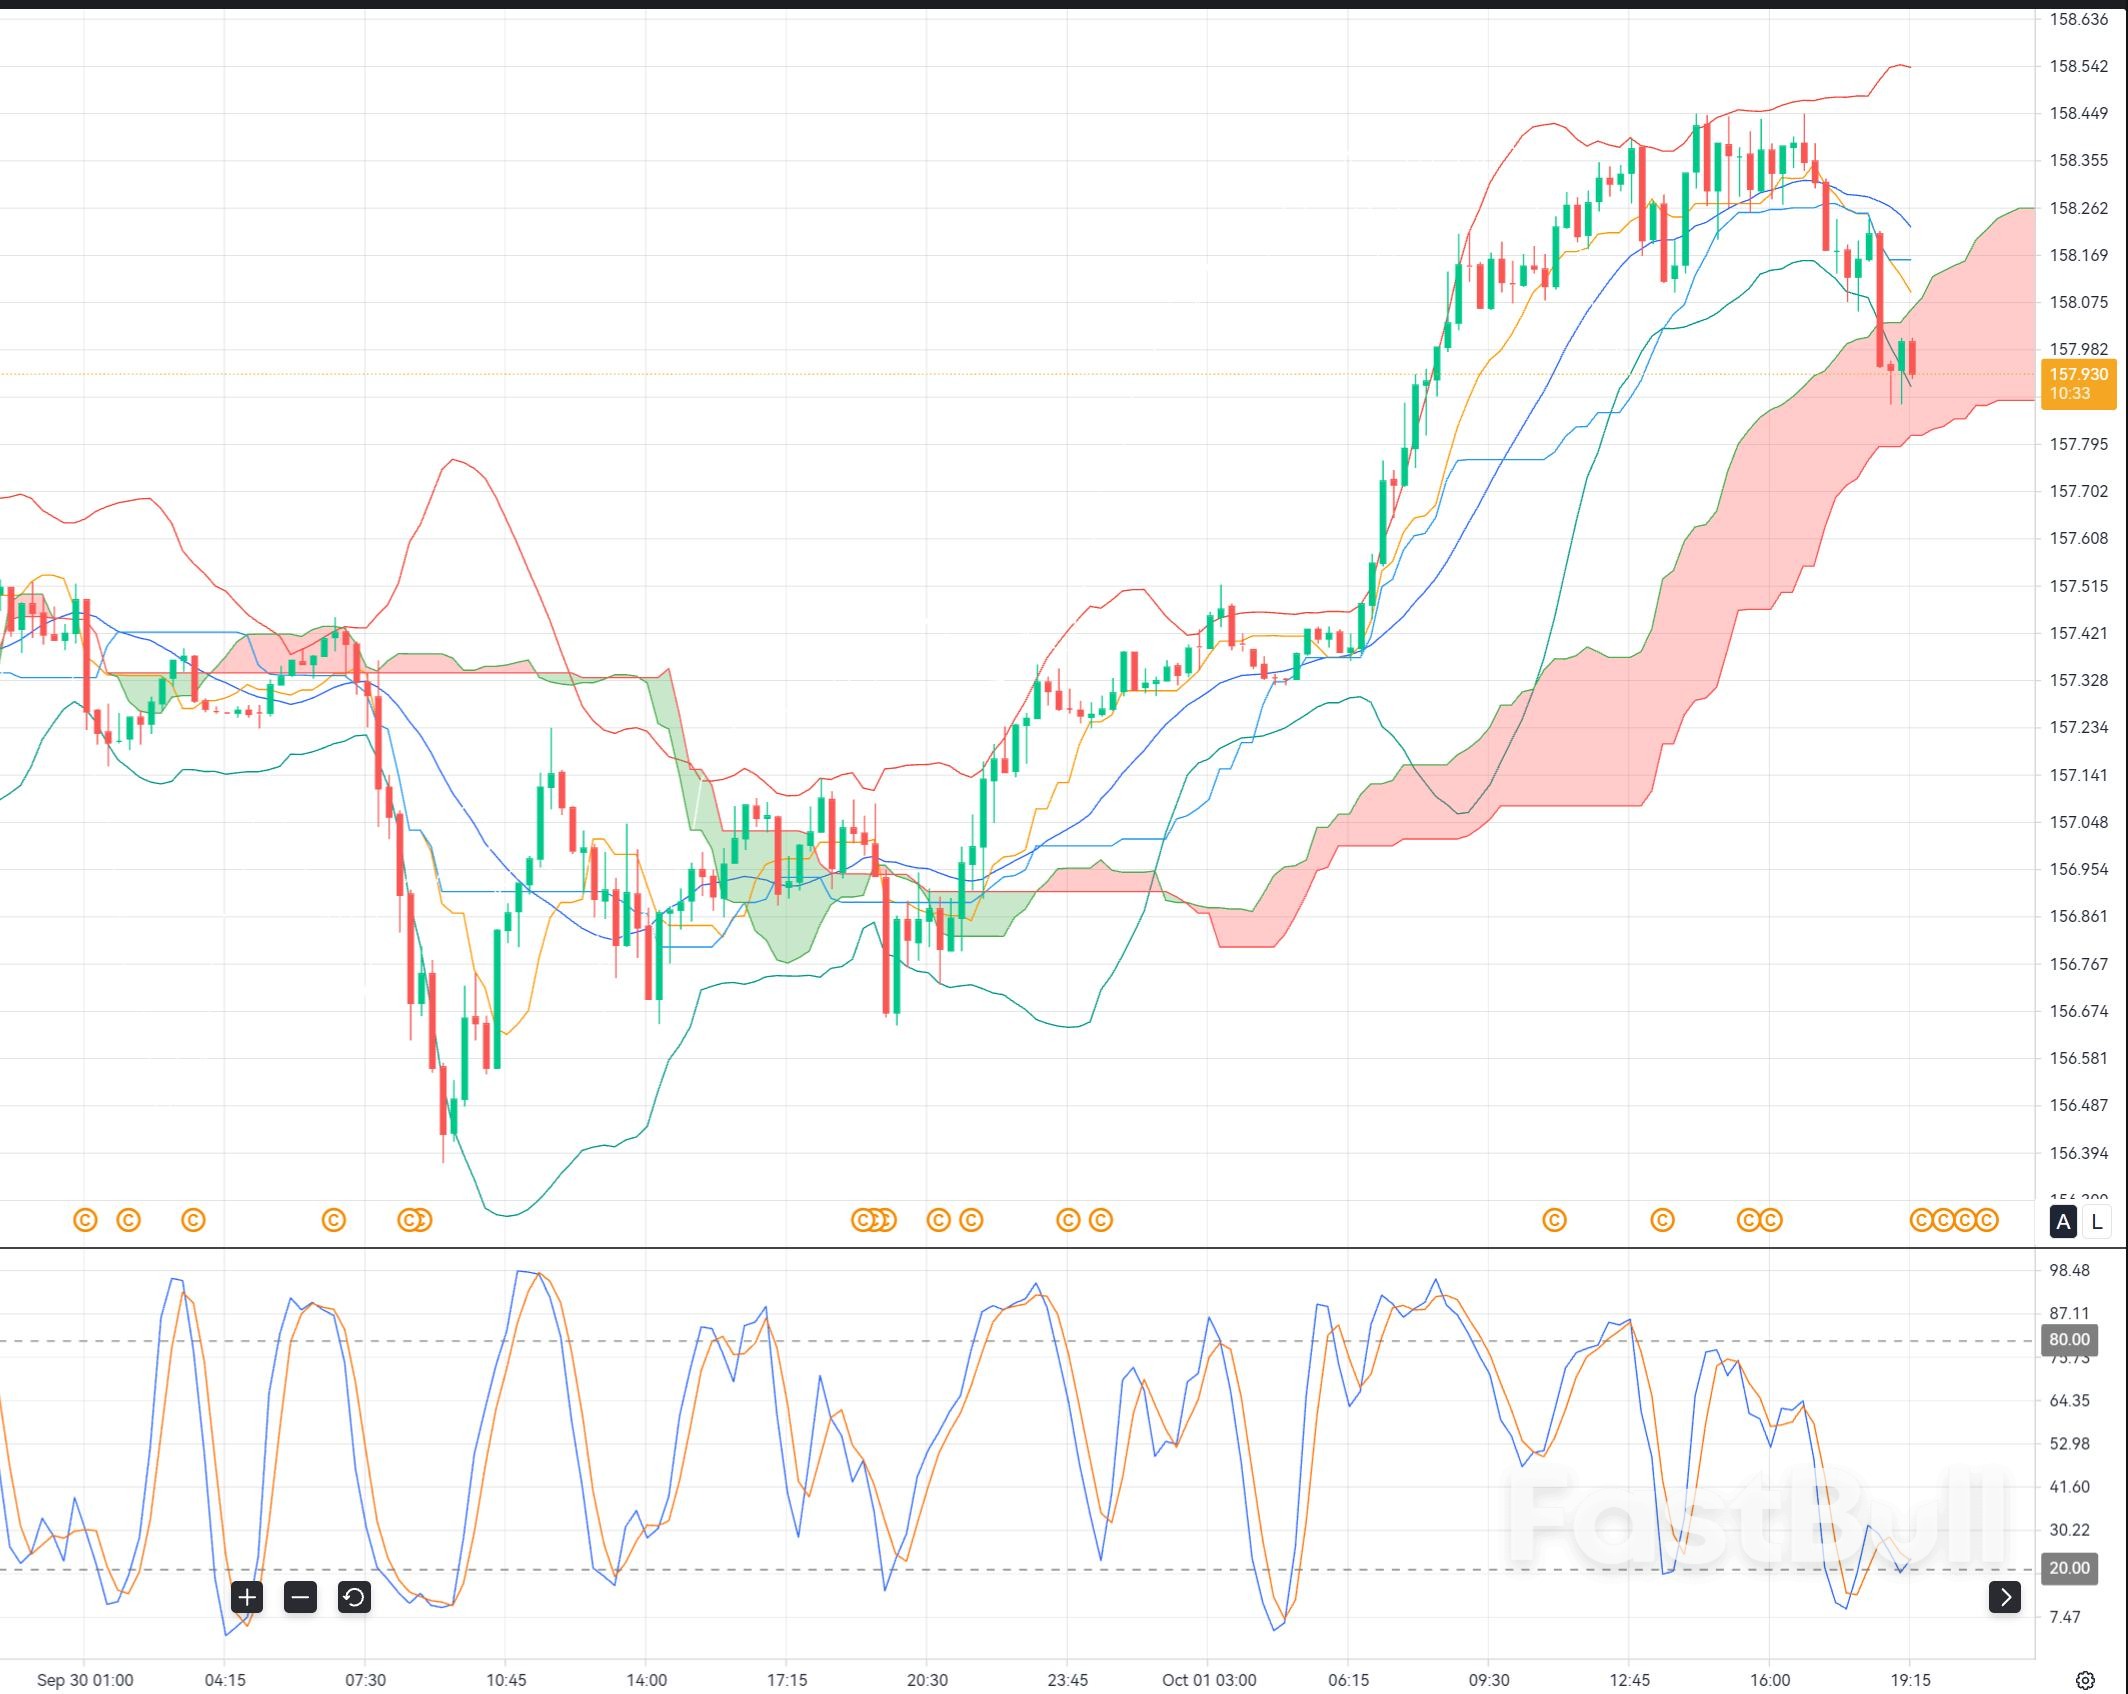Click the 12:45 time axis label
This screenshot has width=2128, height=1694.
(1630, 1680)
